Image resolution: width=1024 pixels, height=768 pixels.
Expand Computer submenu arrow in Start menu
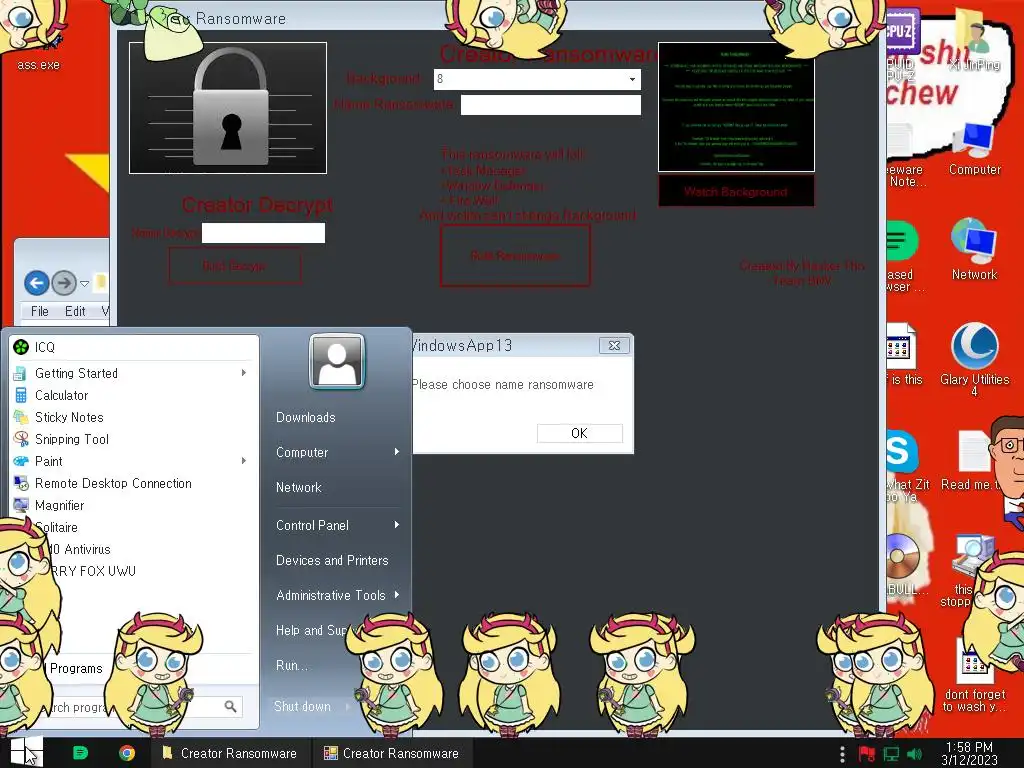point(396,452)
